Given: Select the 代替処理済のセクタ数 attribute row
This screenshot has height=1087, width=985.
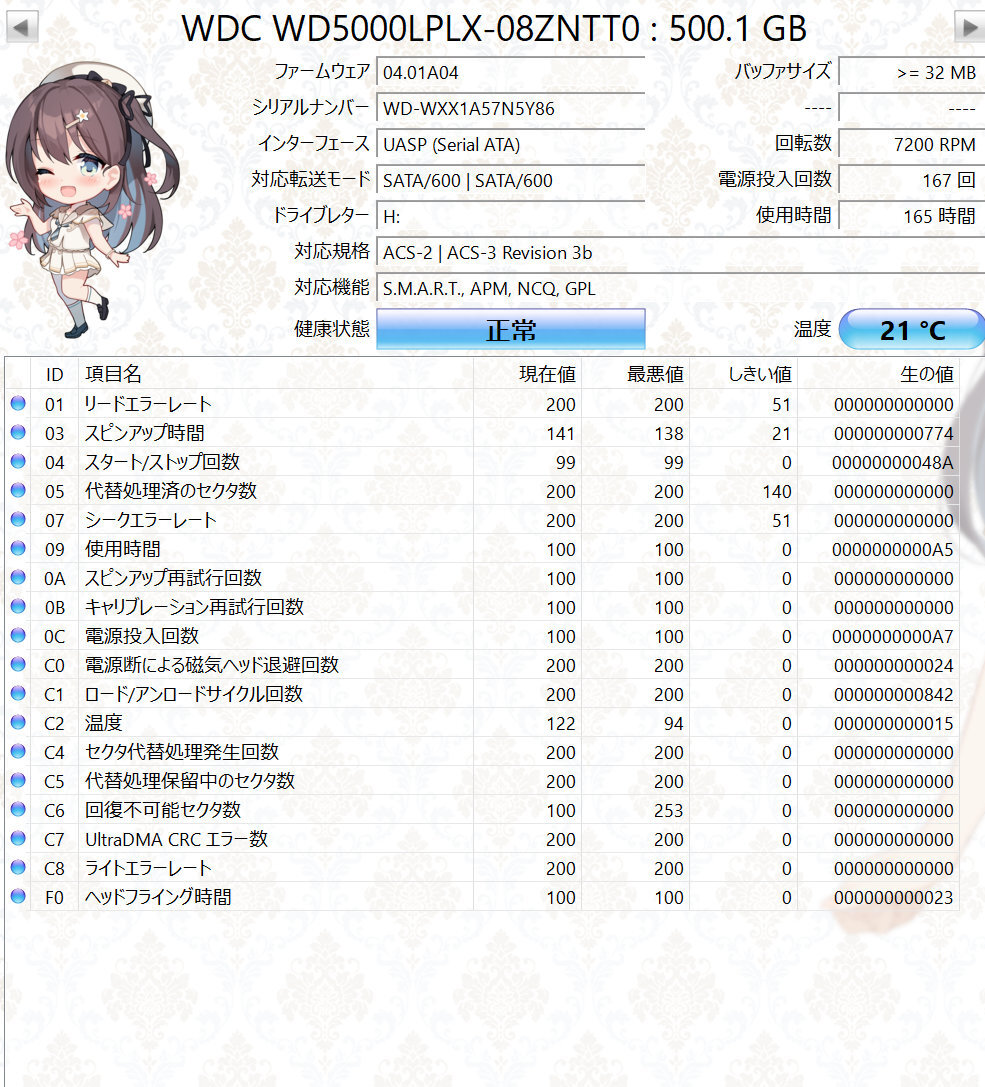Looking at the screenshot, I should click(482, 491).
